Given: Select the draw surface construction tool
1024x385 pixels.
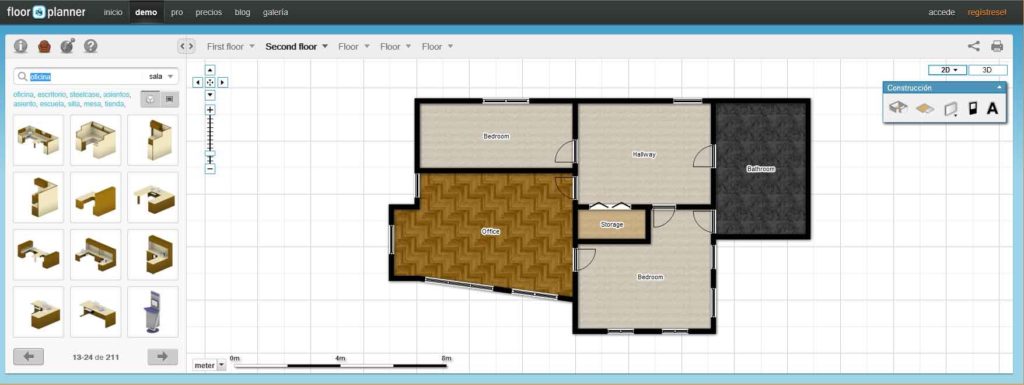Looking at the screenshot, I should [925, 108].
